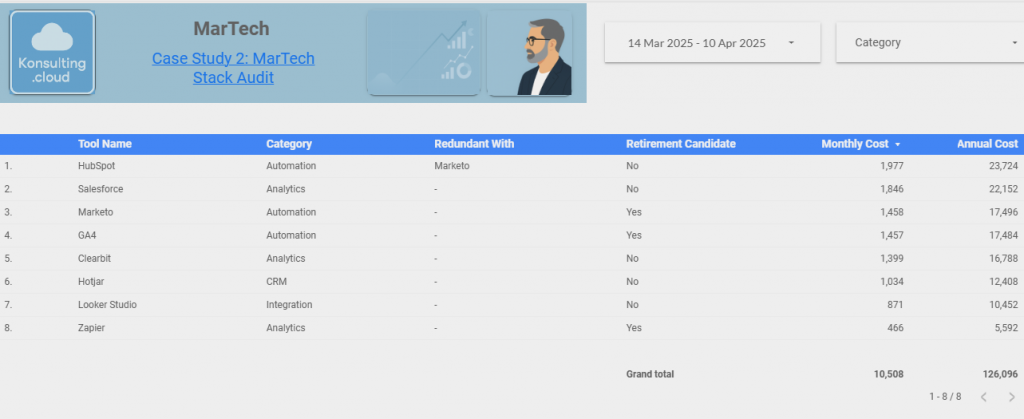The width and height of the screenshot is (1024, 419).
Task: Select the HubSpot row cell
Action: (x=97, y=166)
